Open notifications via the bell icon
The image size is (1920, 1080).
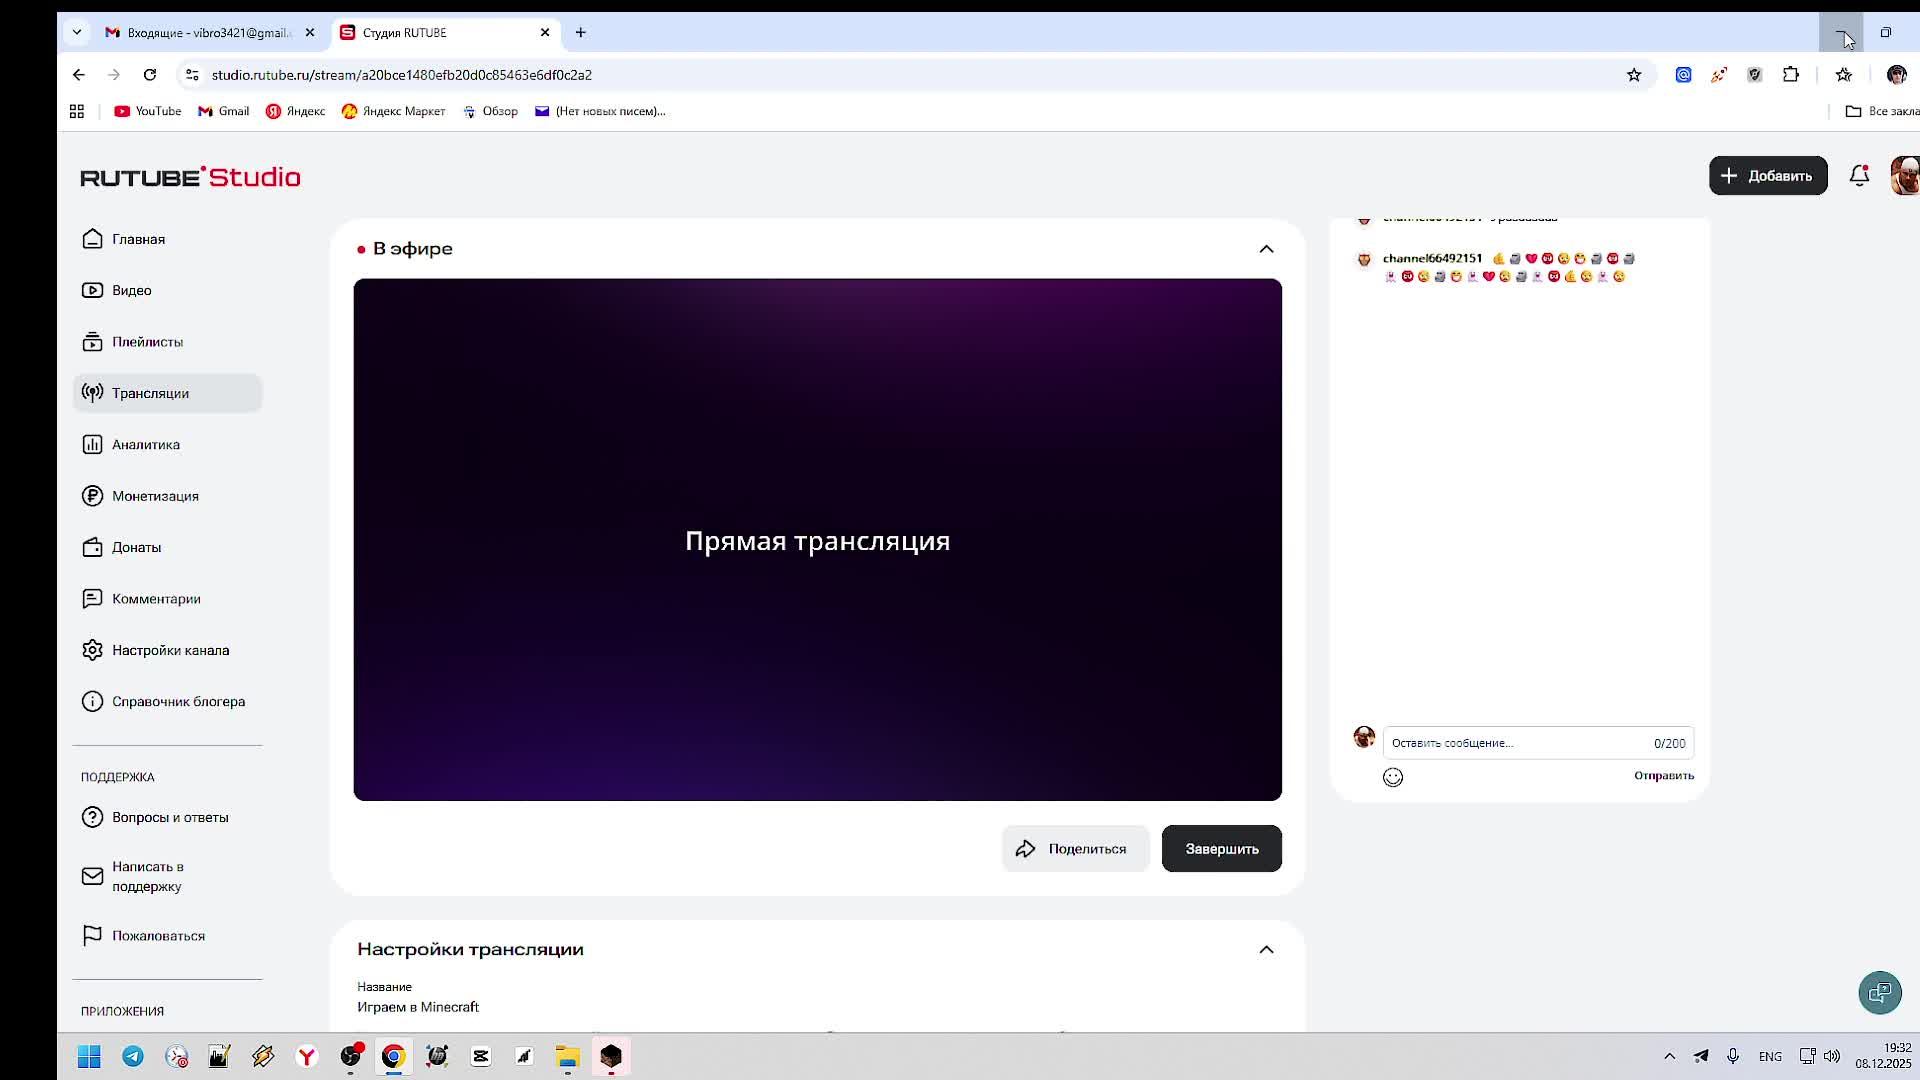(1859, 175)
